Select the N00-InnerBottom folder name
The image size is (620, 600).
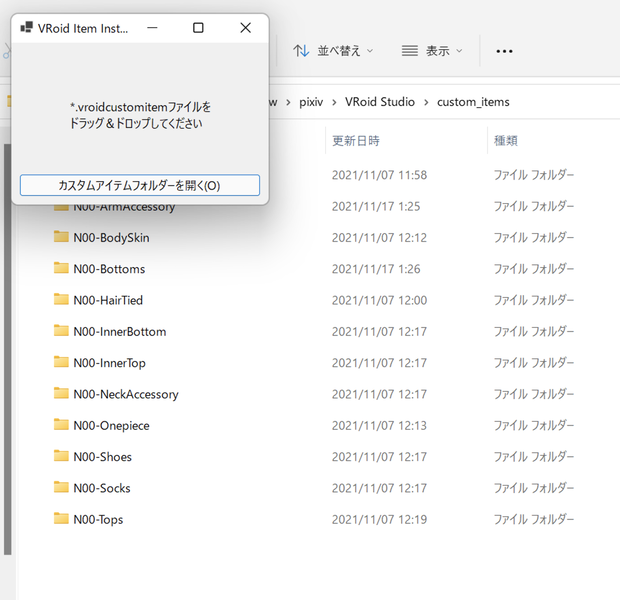(120, 331)
